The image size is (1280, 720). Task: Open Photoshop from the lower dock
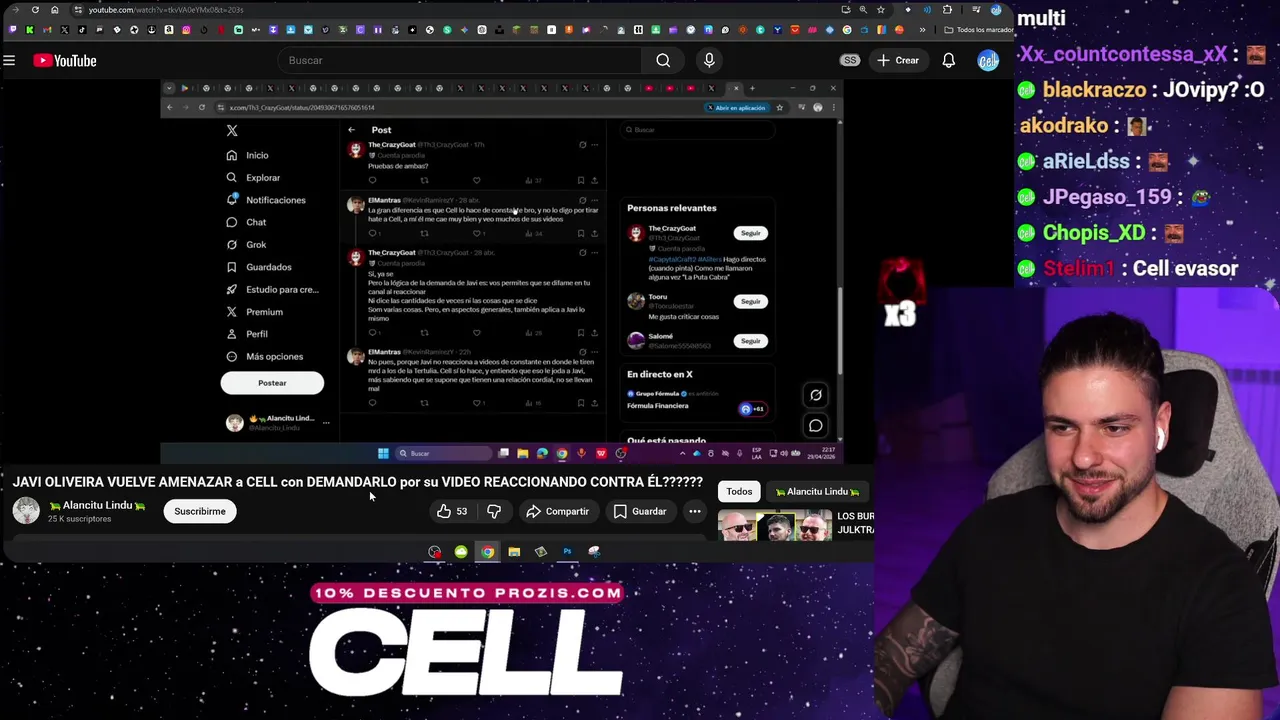tap(567, 552)
